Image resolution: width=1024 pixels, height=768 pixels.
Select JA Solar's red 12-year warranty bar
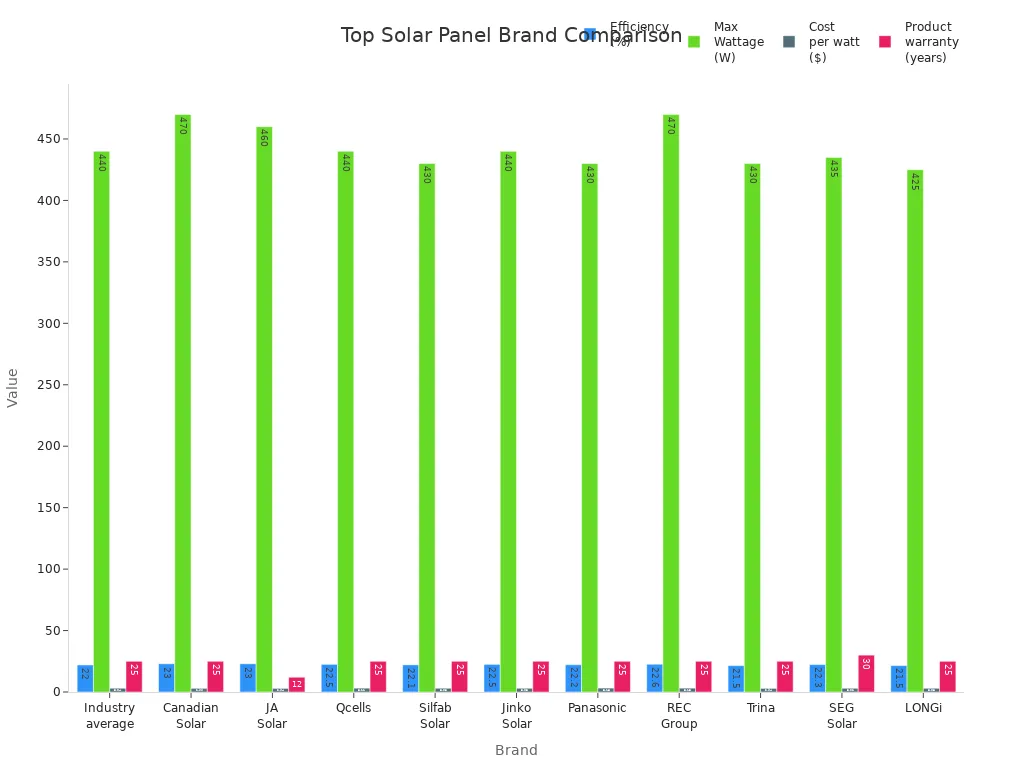(x=297, y=684)
